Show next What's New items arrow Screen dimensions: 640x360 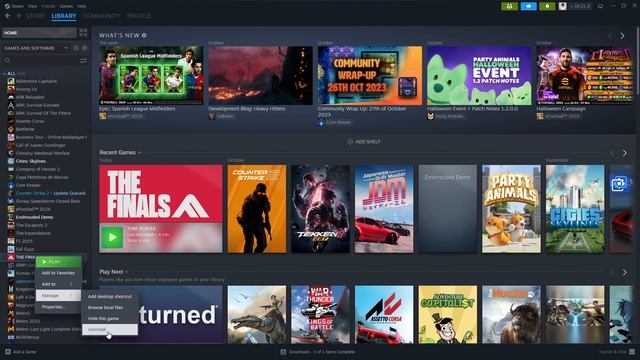point(622,36)
